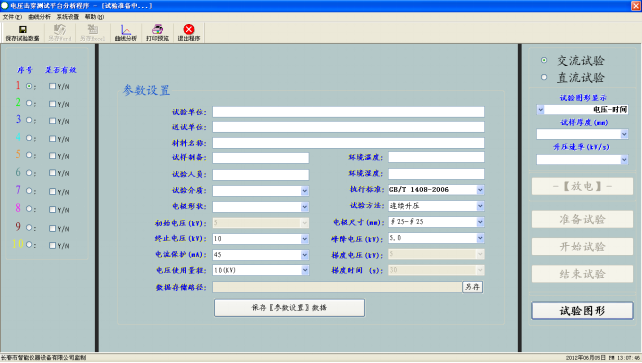
Task: Click the 打印预览 print preview printer icon
Action: pos(157,29)
